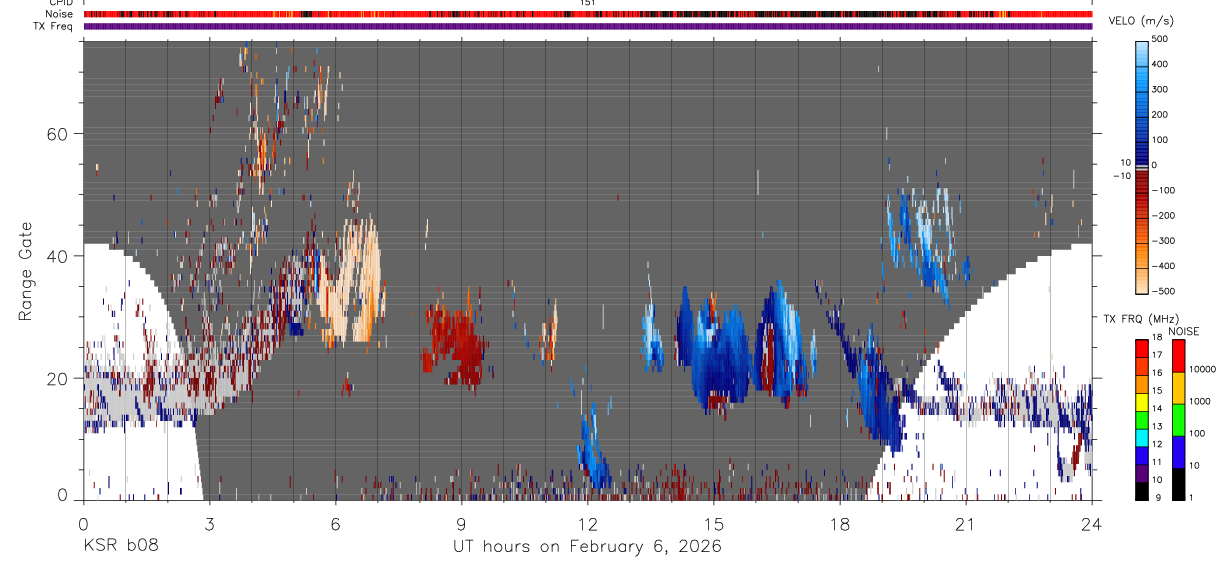Click the '24' tick on the UT hours axis
The image size is (1228, 567).
pyautogui.click(x=1092, y=523)
